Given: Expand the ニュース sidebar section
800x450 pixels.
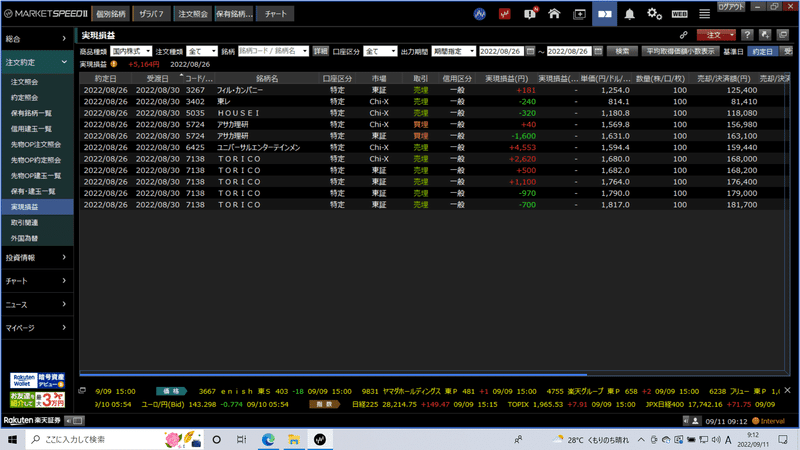Looking at the screenshot, I should coord(36,305).
